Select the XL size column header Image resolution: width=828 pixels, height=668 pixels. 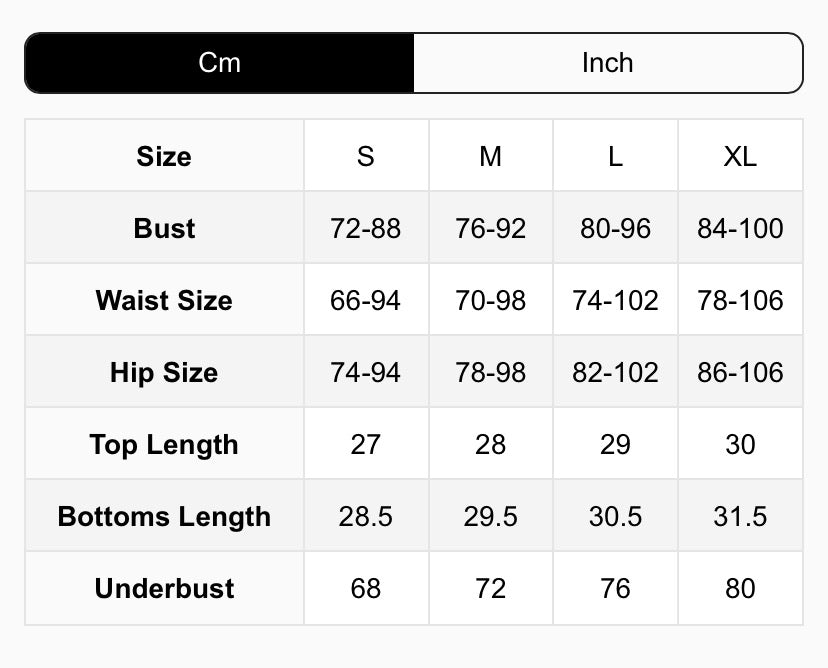740,156
